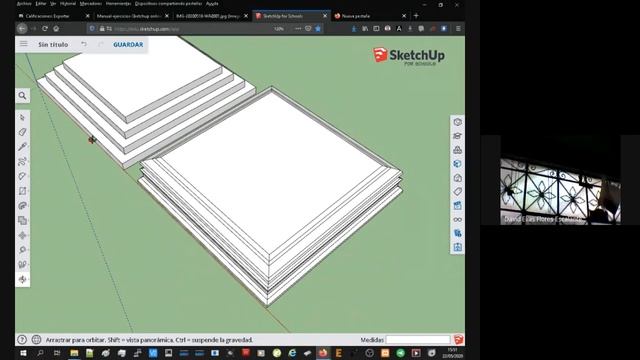Open the Marcadores menu
Viewport: 640px width, 360px height.
coord(91,4)
